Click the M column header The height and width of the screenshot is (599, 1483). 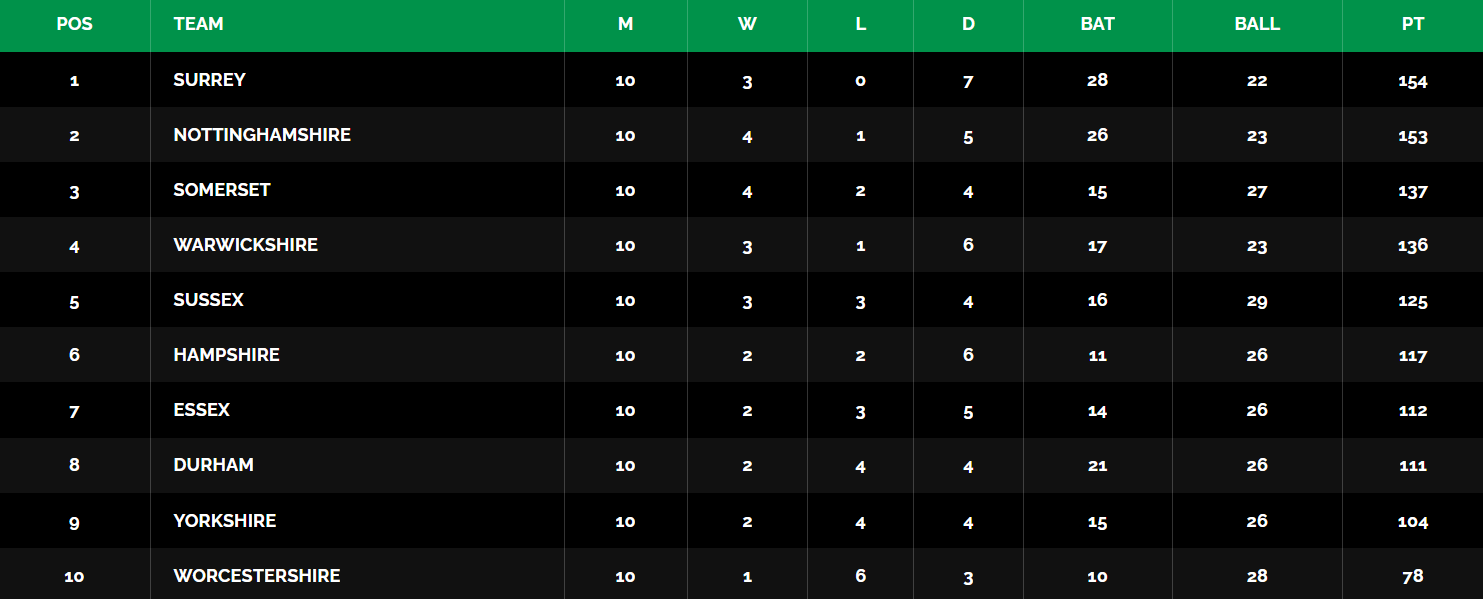click(x=625, y=24)
